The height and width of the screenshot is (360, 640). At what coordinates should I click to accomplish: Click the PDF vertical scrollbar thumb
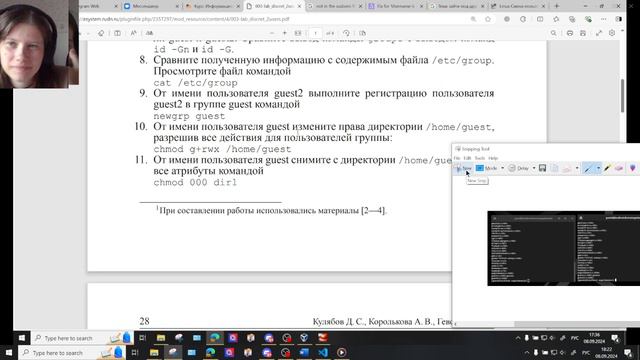point(622,95)
